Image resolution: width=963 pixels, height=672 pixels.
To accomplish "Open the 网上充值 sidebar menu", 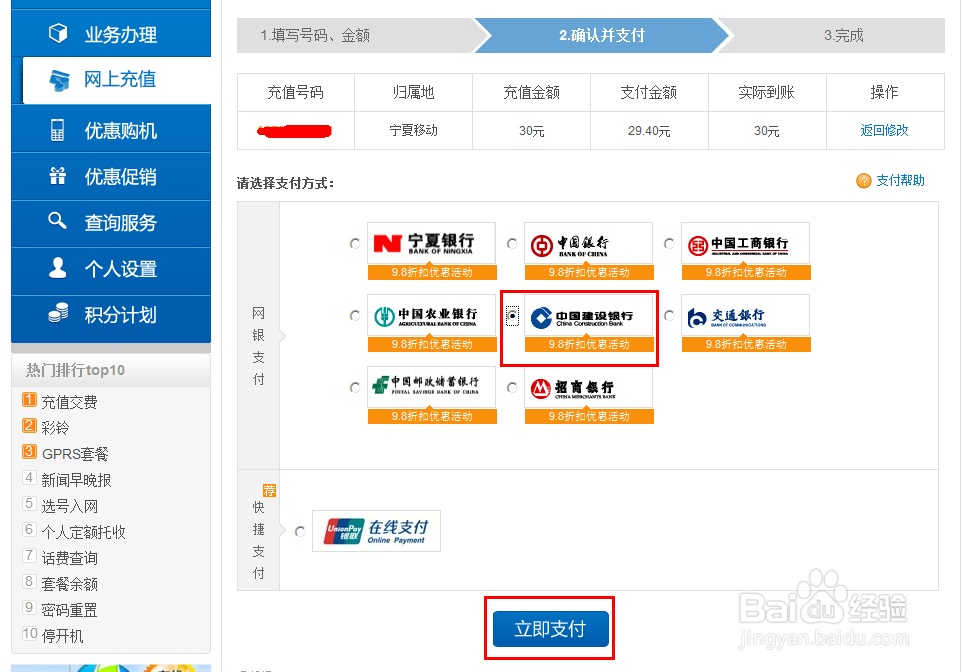I will tap(117, 80).
